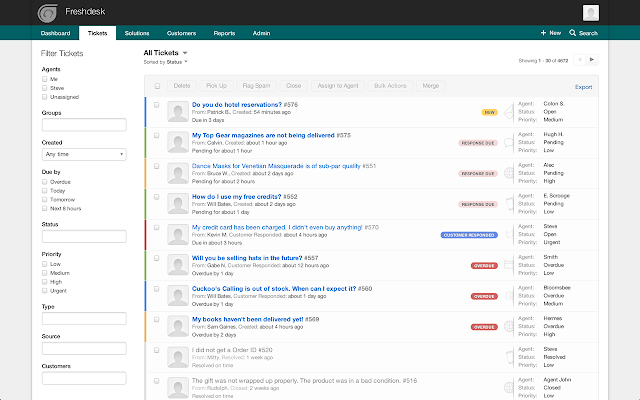Image resolution: width=640 pixels, height=400 pixels.
Task: Open the Assign to Agent dropdown
Action: coord(338,86)
